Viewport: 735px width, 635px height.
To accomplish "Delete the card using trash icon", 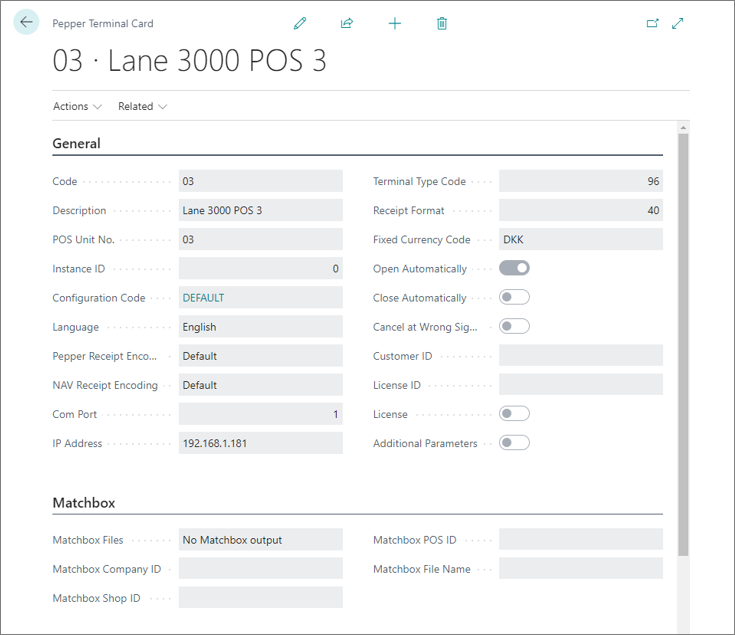I will (x=442, y=23).
